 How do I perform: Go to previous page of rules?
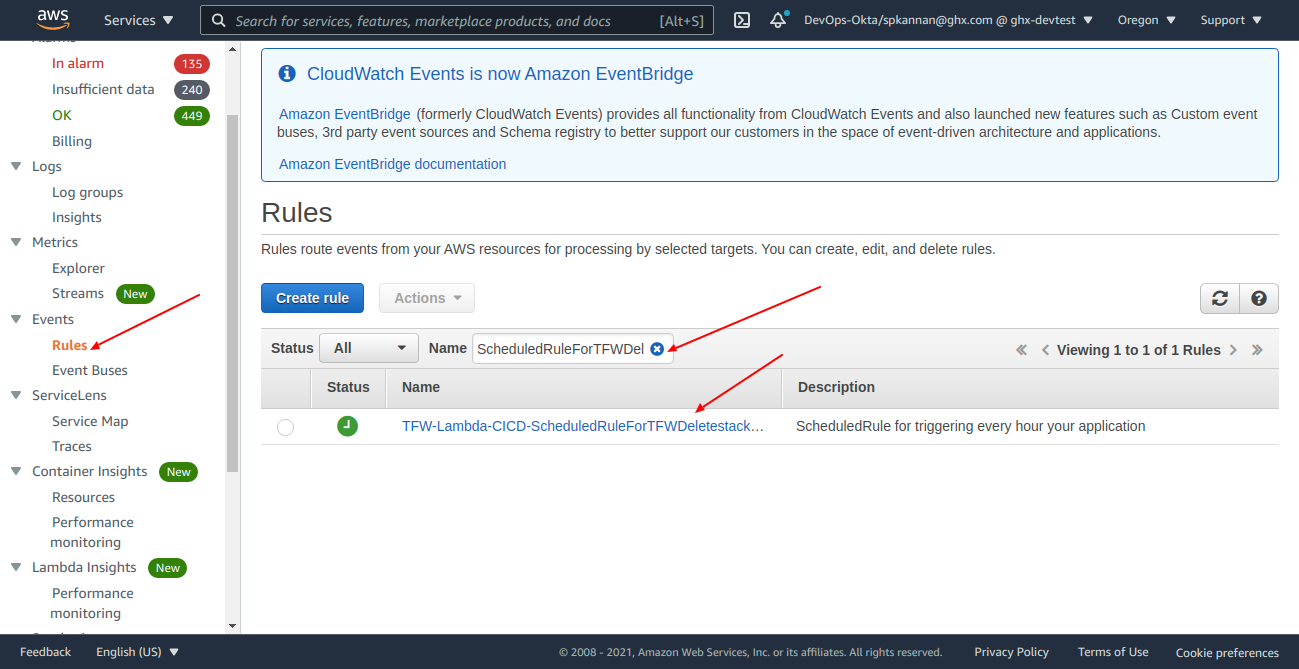point(1045,350)
